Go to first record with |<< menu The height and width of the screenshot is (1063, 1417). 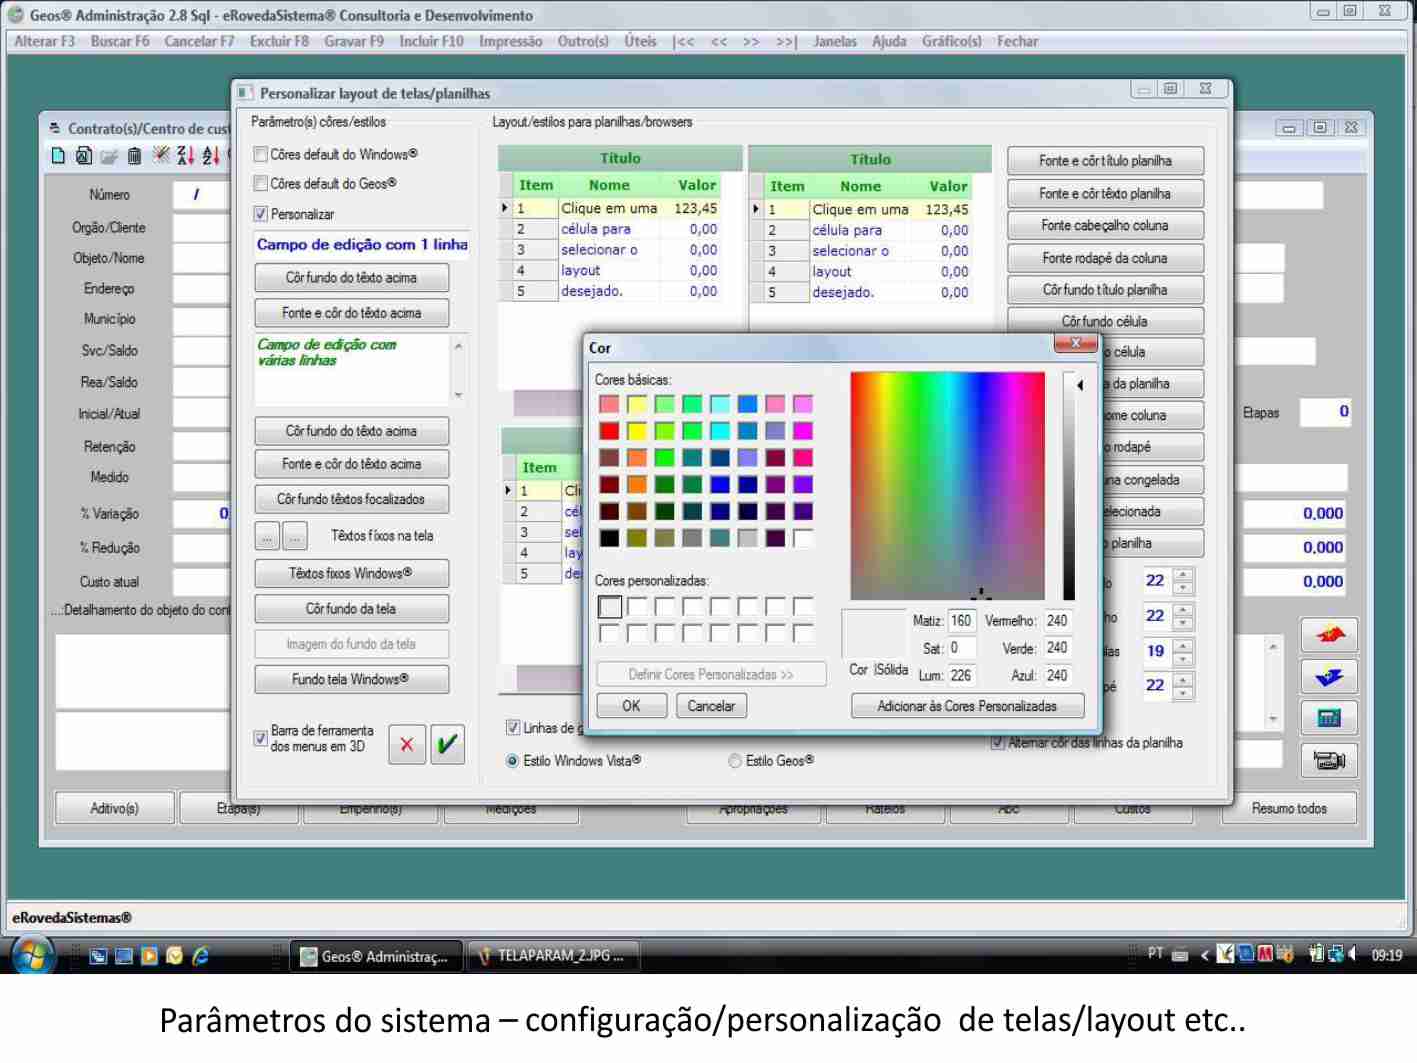pyautogui.click(x=684, y=41)
